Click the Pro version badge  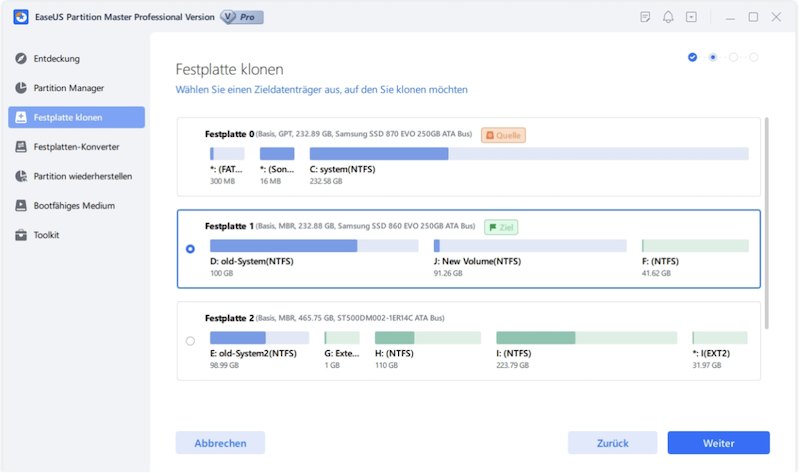(x=242, y=17)
